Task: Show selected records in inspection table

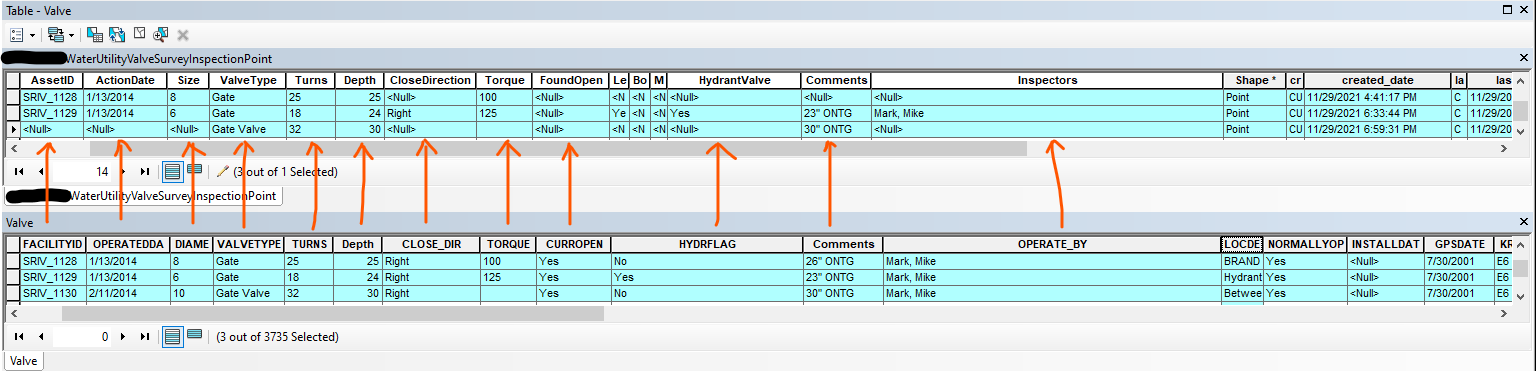Action: click(x=194, y=170)
